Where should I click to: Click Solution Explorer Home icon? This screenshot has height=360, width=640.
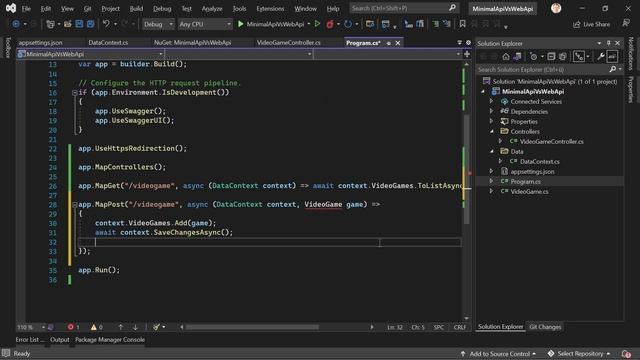pos(506,57)
